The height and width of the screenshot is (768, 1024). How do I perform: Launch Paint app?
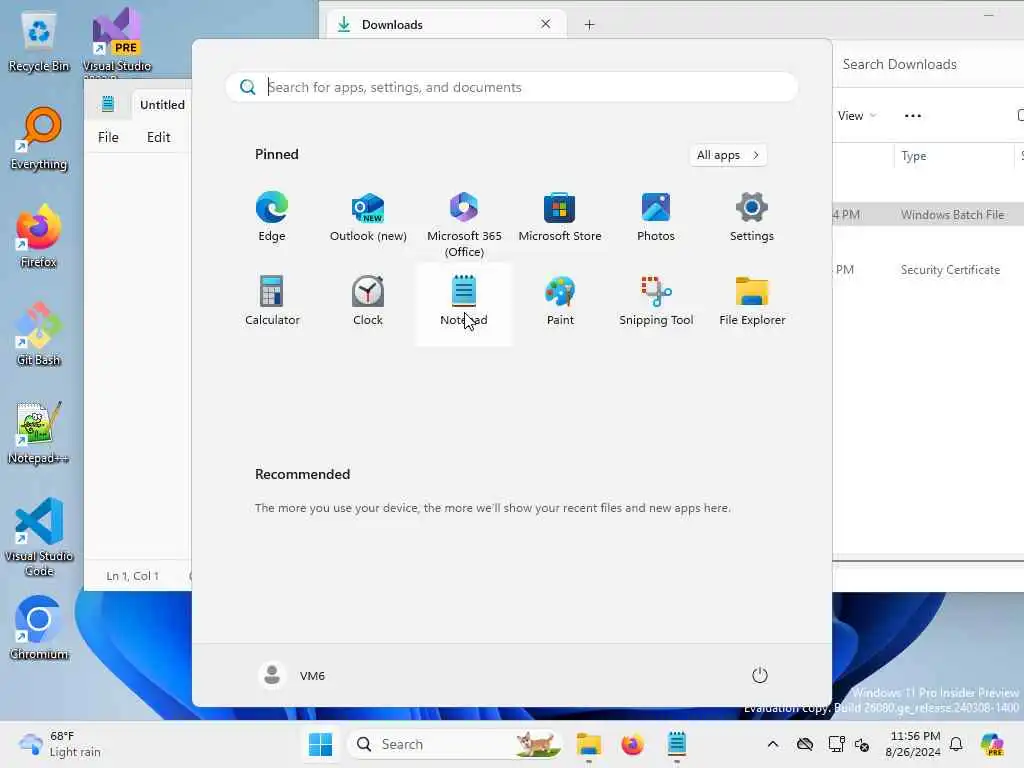[x=560, y=302]
